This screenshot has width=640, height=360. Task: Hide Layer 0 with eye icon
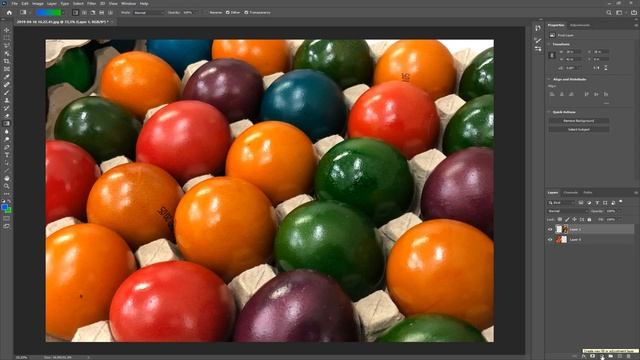coord(550,240)
